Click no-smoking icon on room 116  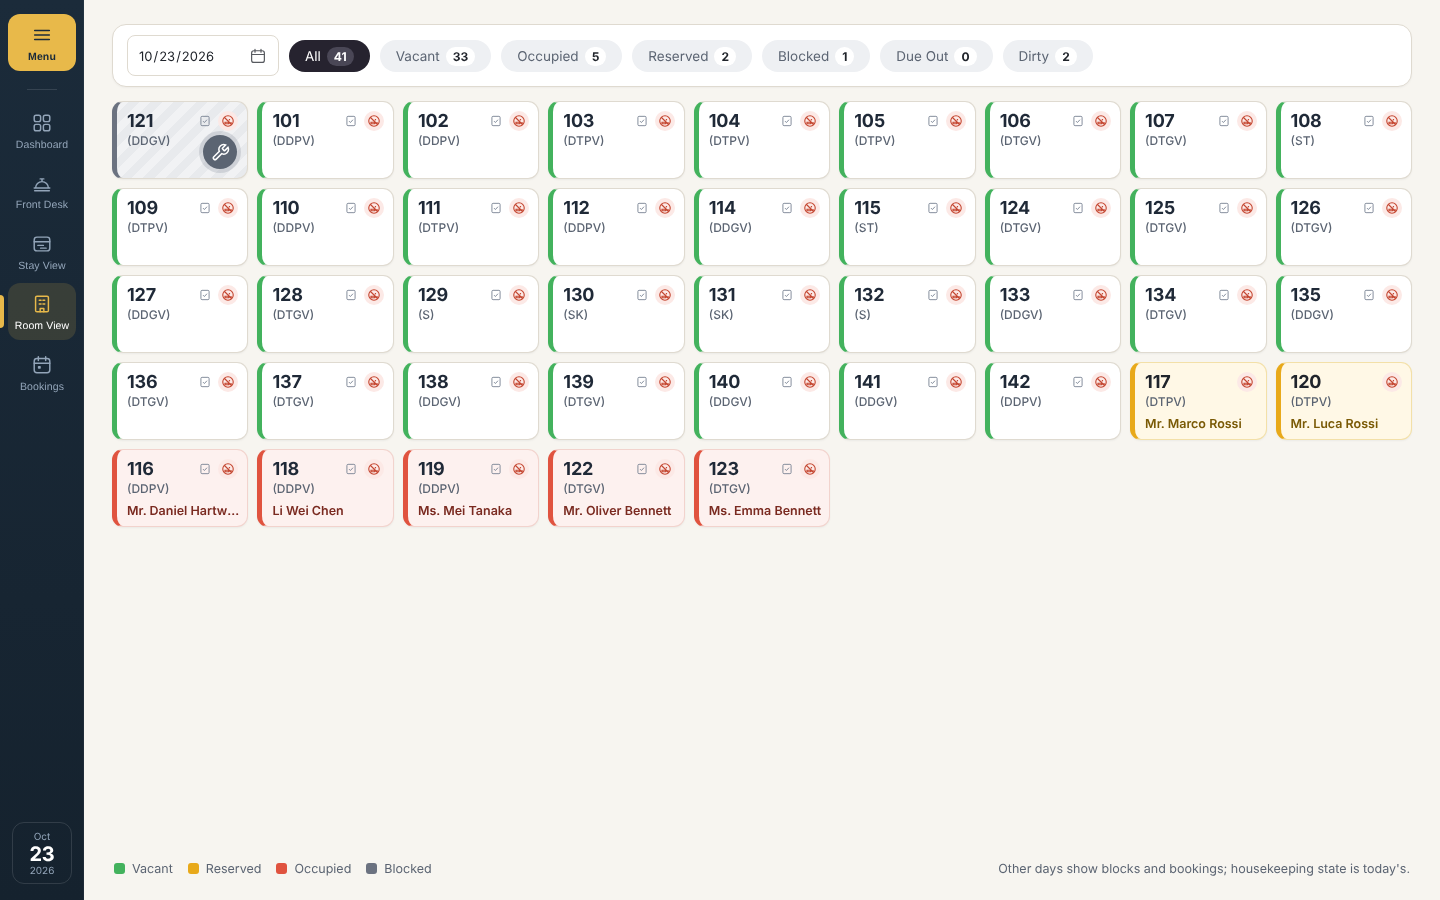228,469
